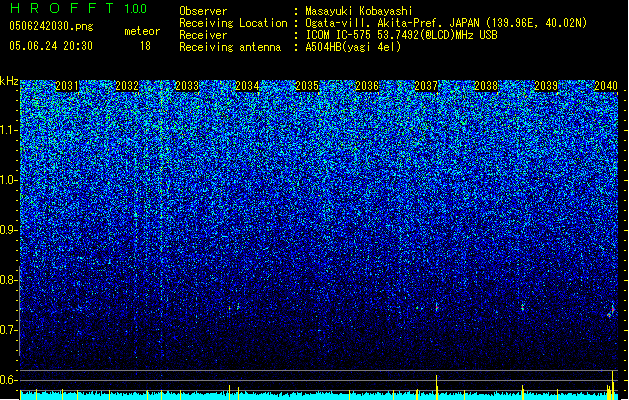The width and height of the screenshot is (629, 400).
Task: Click the 2039 time marker
Action: [x=546, y=86]
